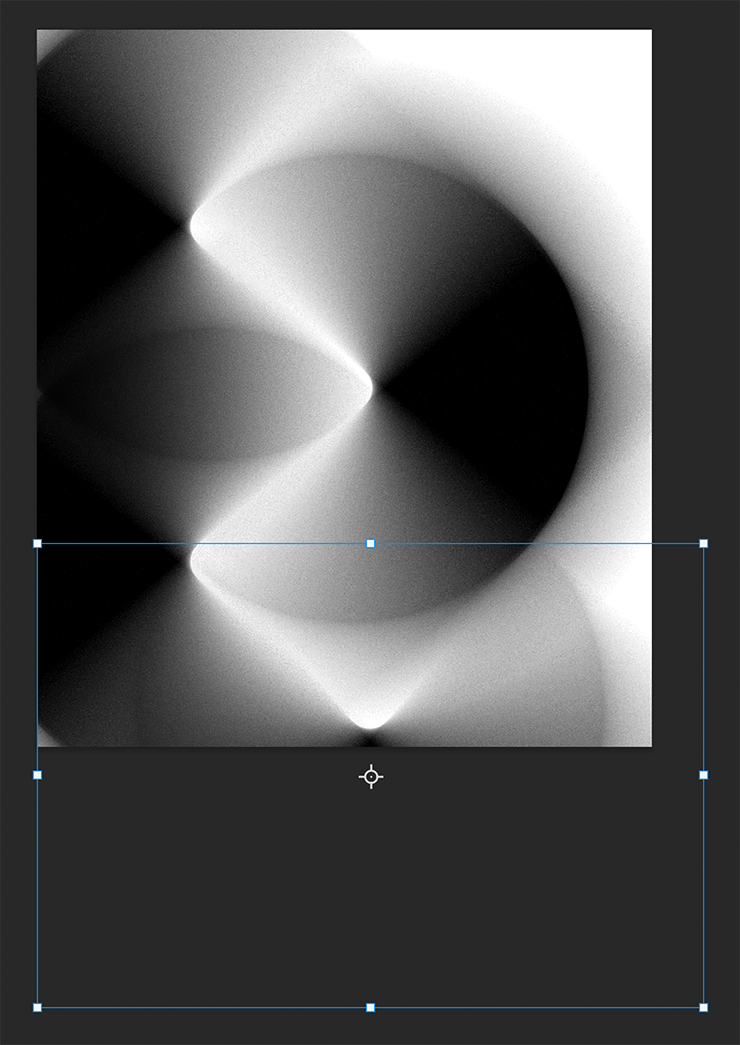
Task: Click the middle-right transform side handle
Action: (703, 775)
